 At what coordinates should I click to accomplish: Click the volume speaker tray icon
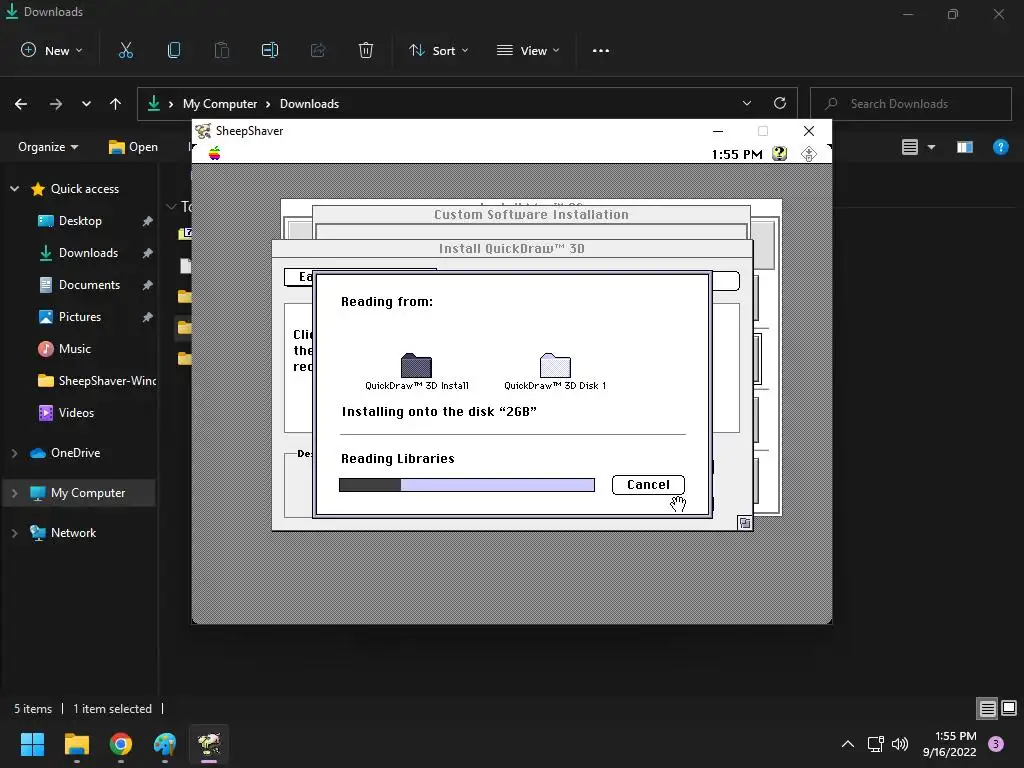click(x=900, y=744)
